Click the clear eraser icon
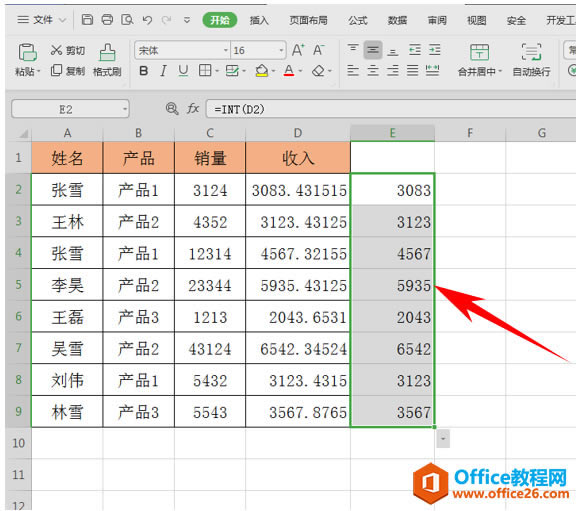Screen dimensions: 576x511 pyautogui.click(x=318, y=71)
